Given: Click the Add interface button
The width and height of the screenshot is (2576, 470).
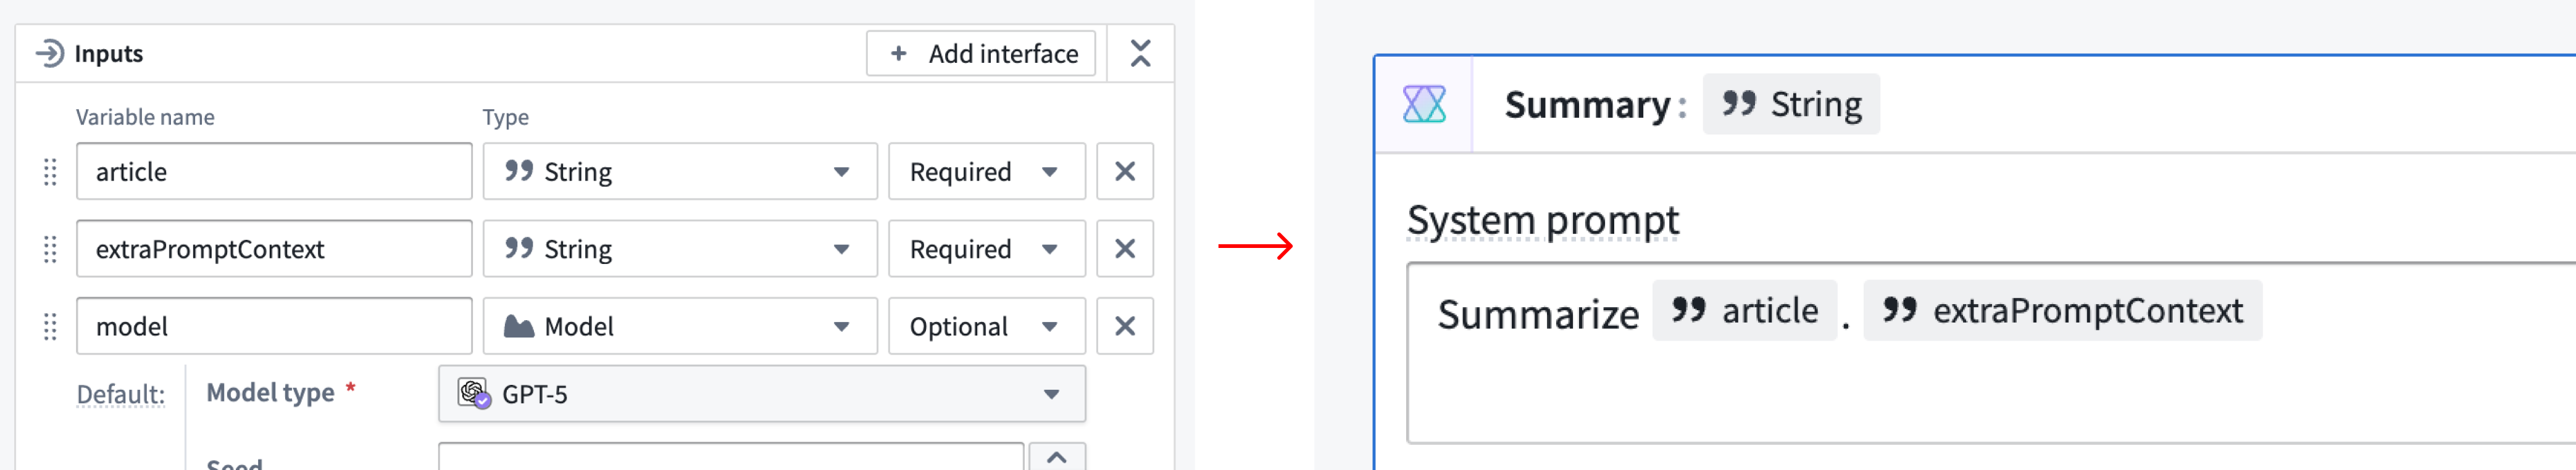Looking at the screenshot, I should pyautogui.click(x=980, y=53).
